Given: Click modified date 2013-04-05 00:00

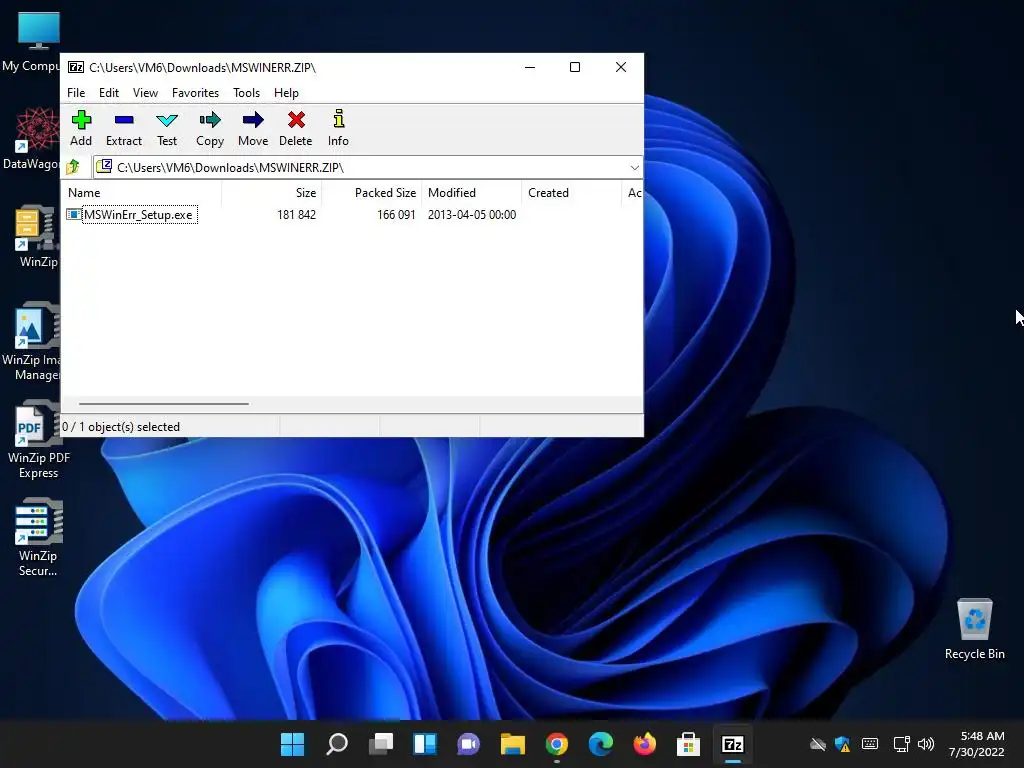Looking at the screenshot, I should 472,215.
